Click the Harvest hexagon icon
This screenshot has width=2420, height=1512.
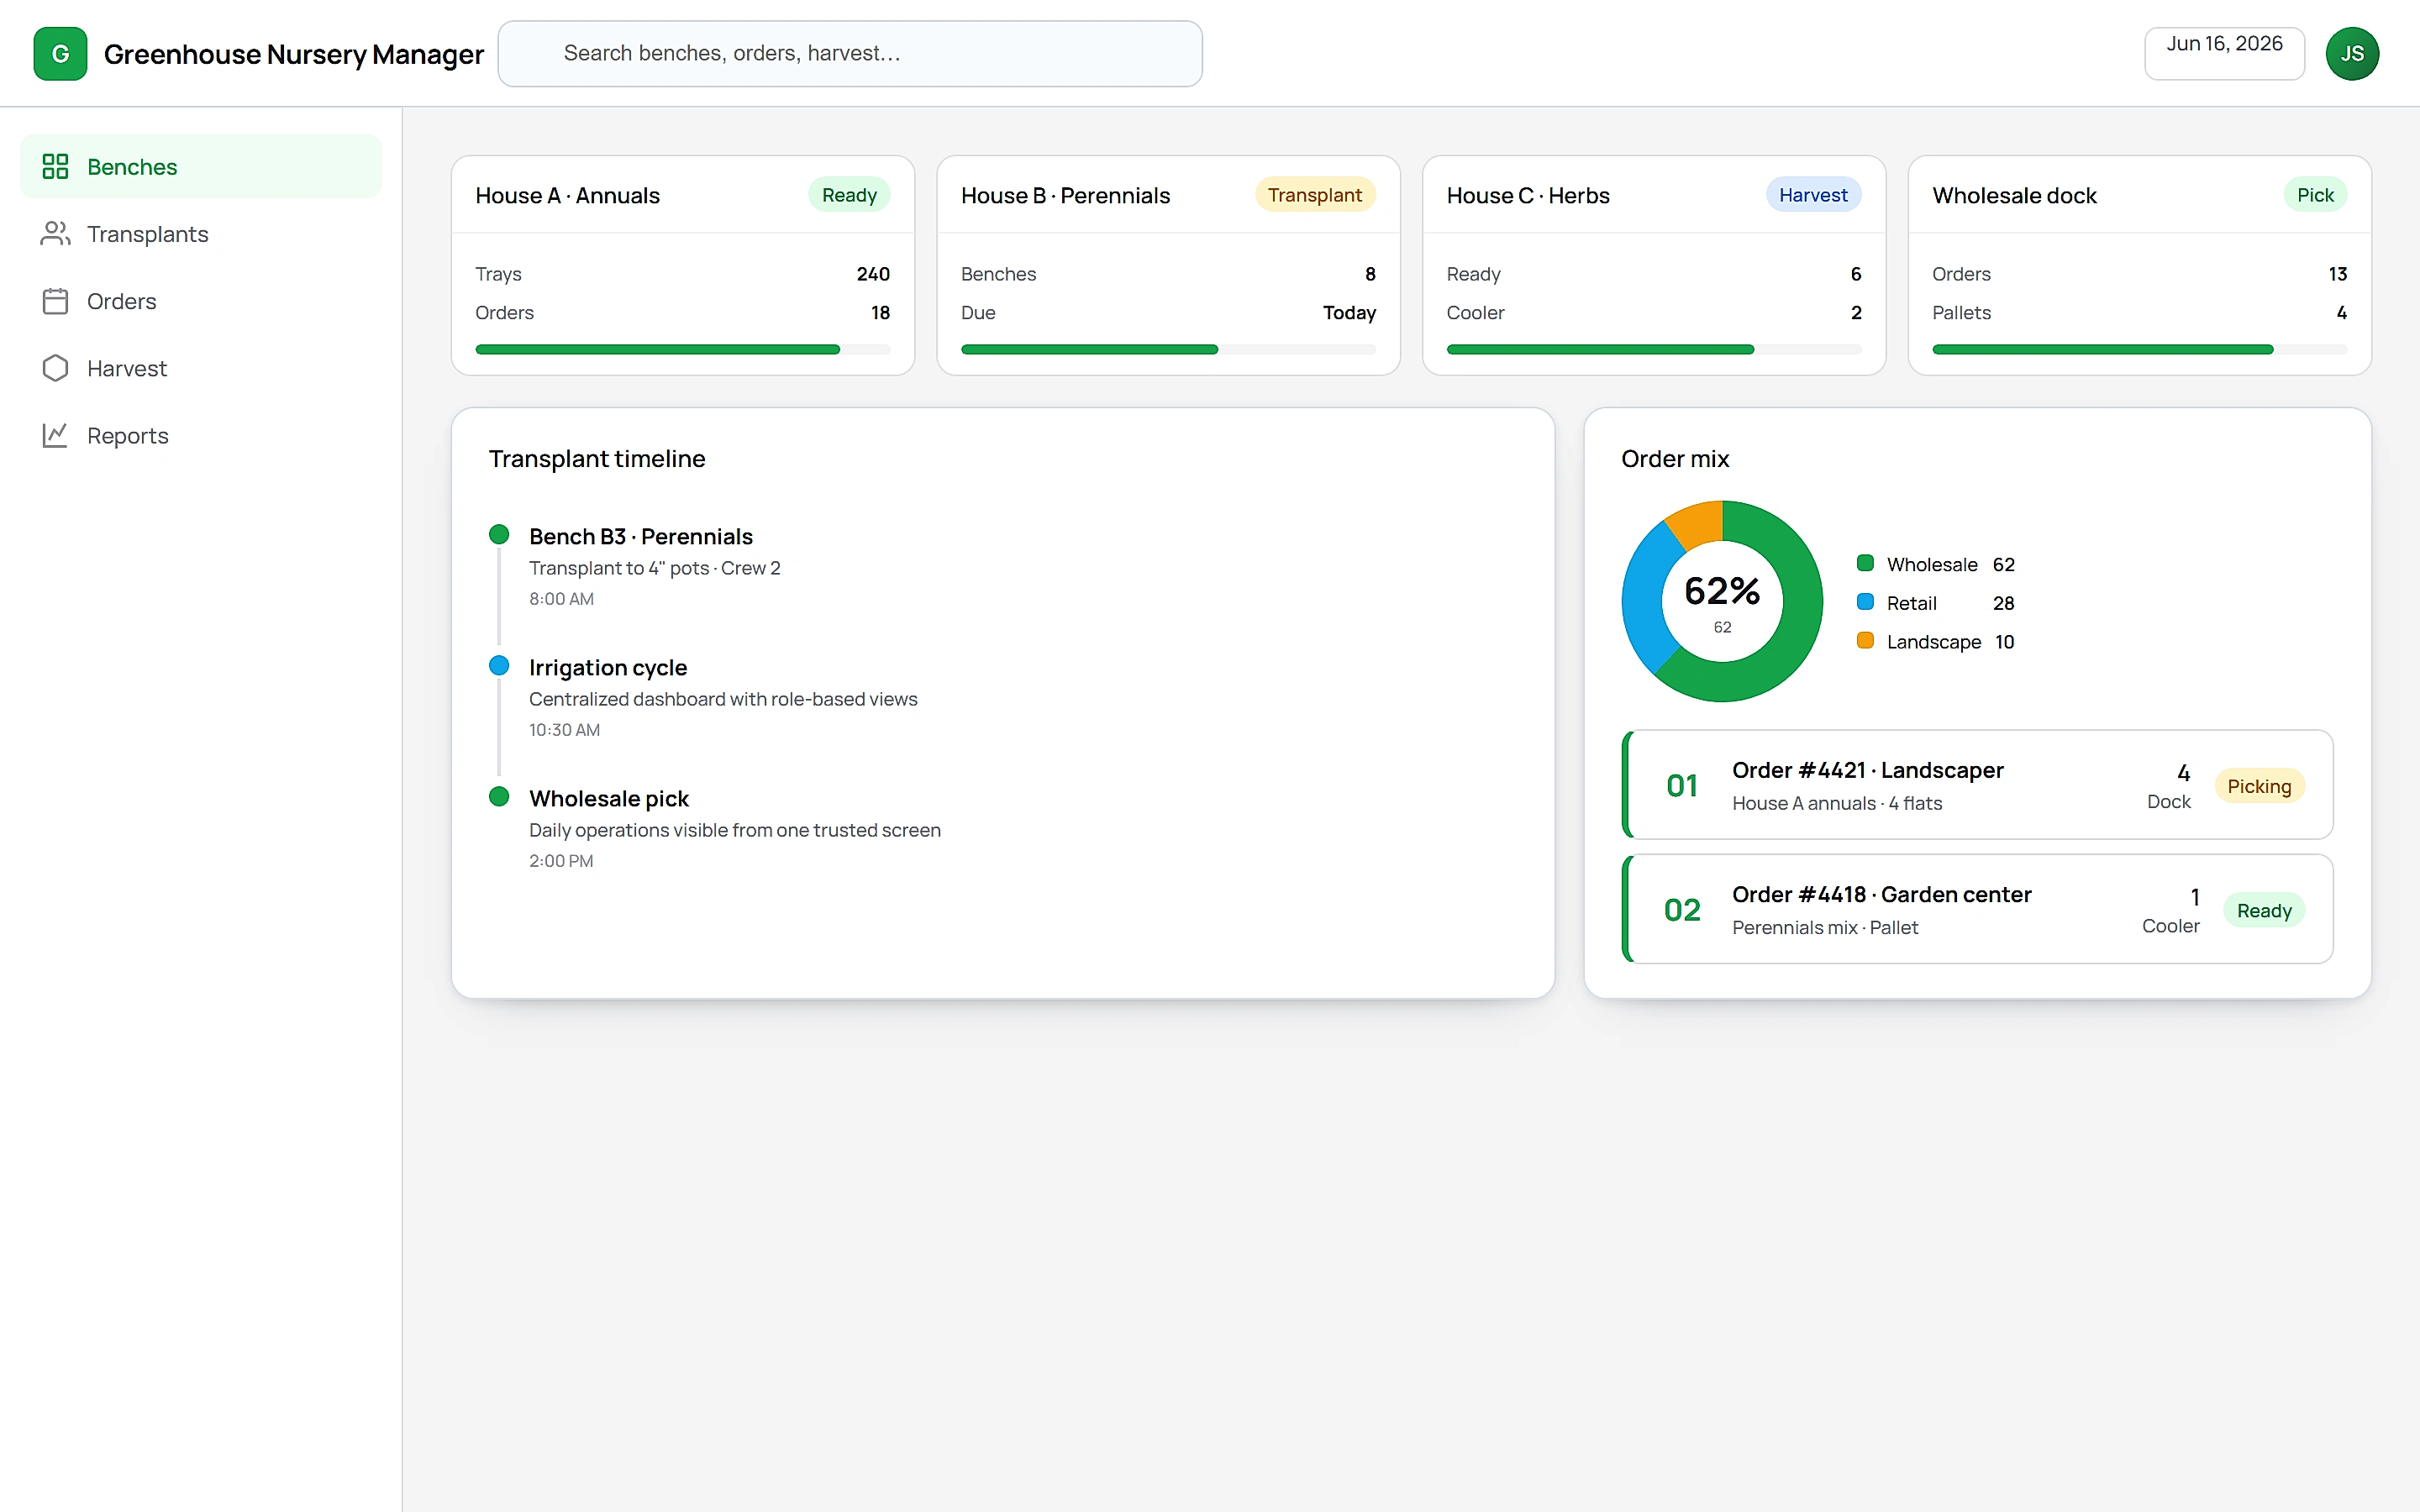[x=55, y=368]
